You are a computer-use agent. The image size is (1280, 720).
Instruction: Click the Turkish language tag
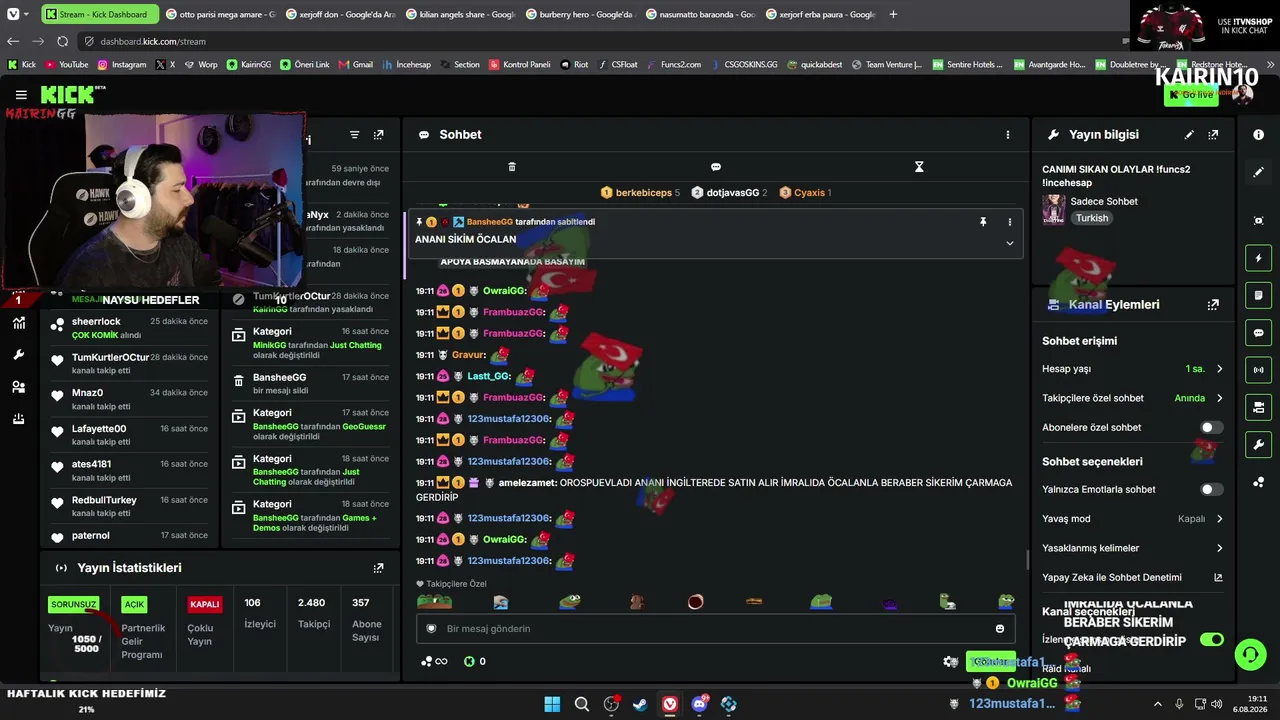pos(1092,219)
